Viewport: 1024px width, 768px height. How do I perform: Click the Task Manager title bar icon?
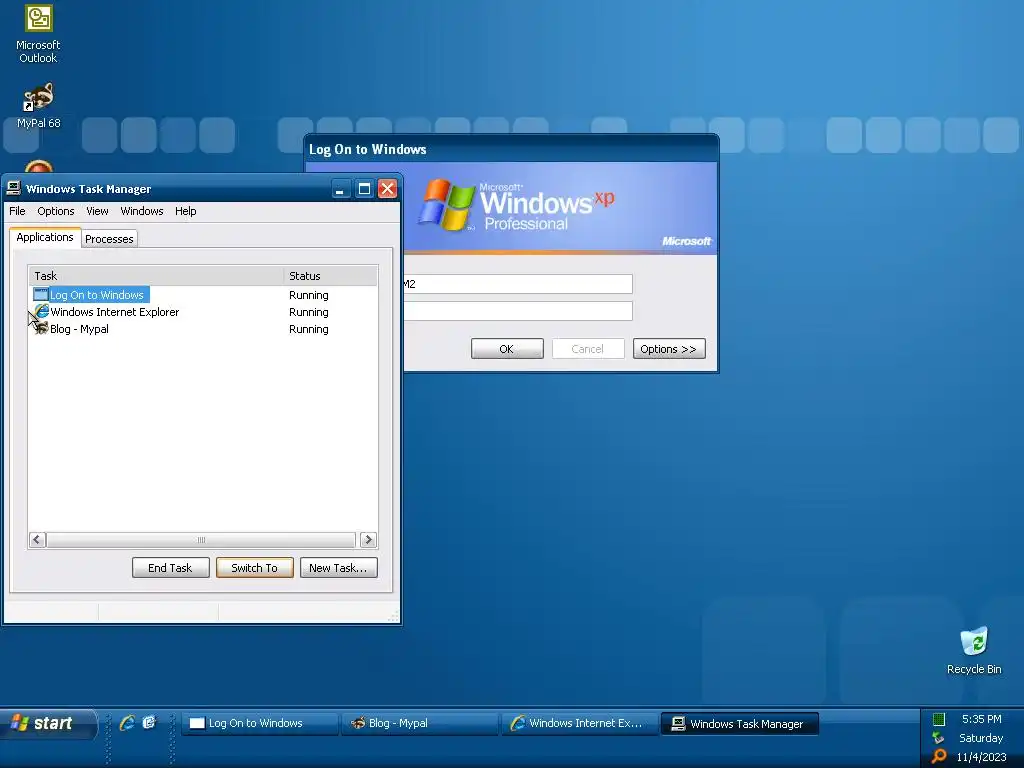coord(14,189)
